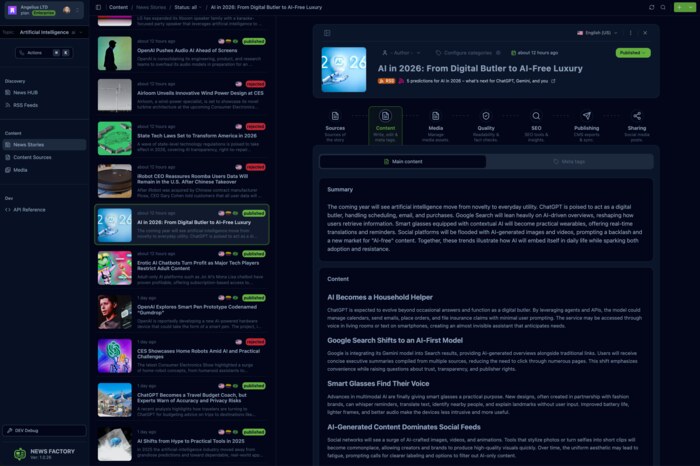Close the article detail panel

[645, 33]
